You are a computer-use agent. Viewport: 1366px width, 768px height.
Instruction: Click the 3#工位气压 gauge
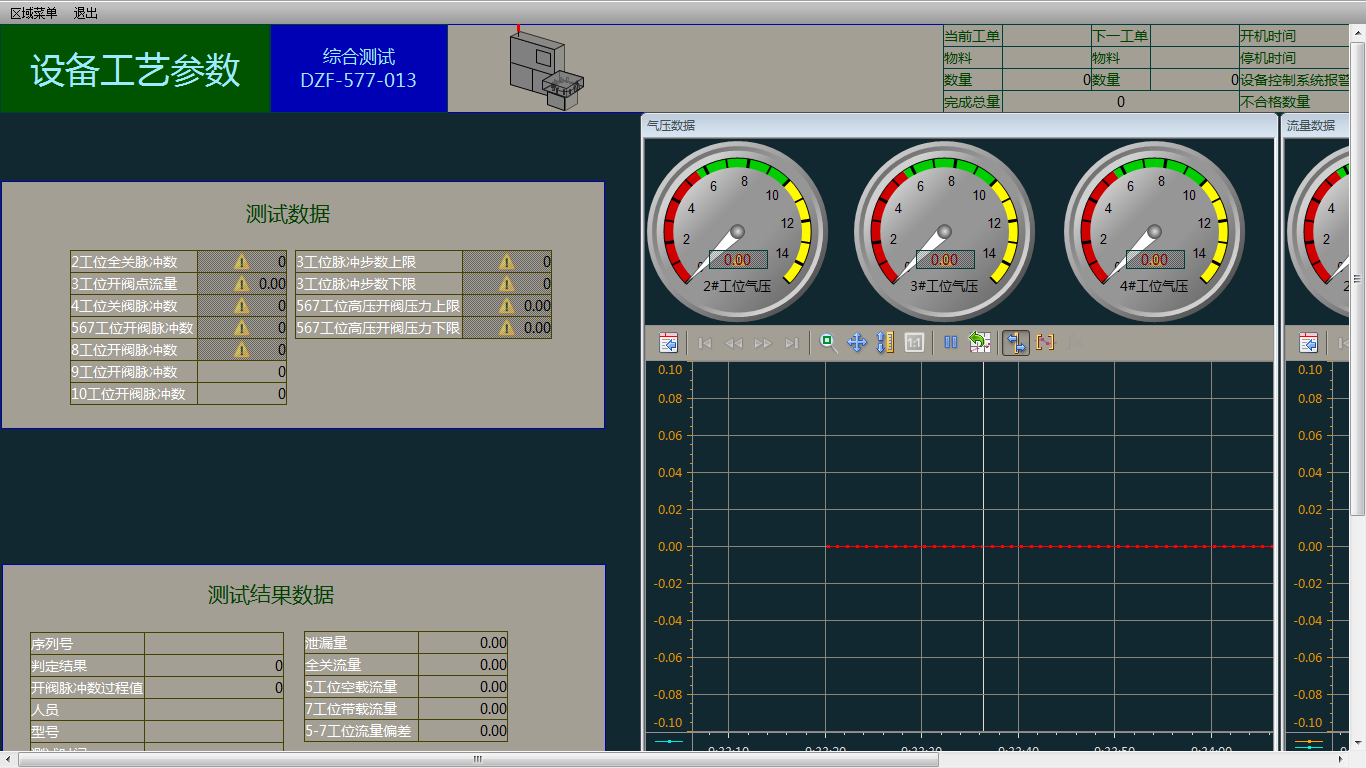click(x=945, y=232)
